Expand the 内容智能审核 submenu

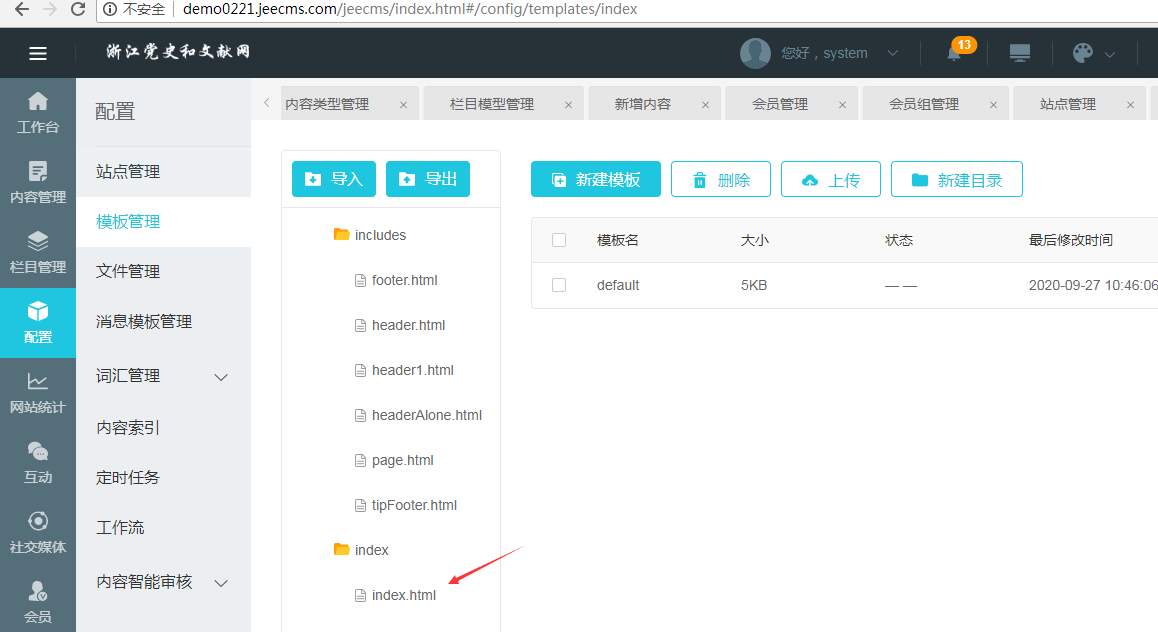click(222, 583)
